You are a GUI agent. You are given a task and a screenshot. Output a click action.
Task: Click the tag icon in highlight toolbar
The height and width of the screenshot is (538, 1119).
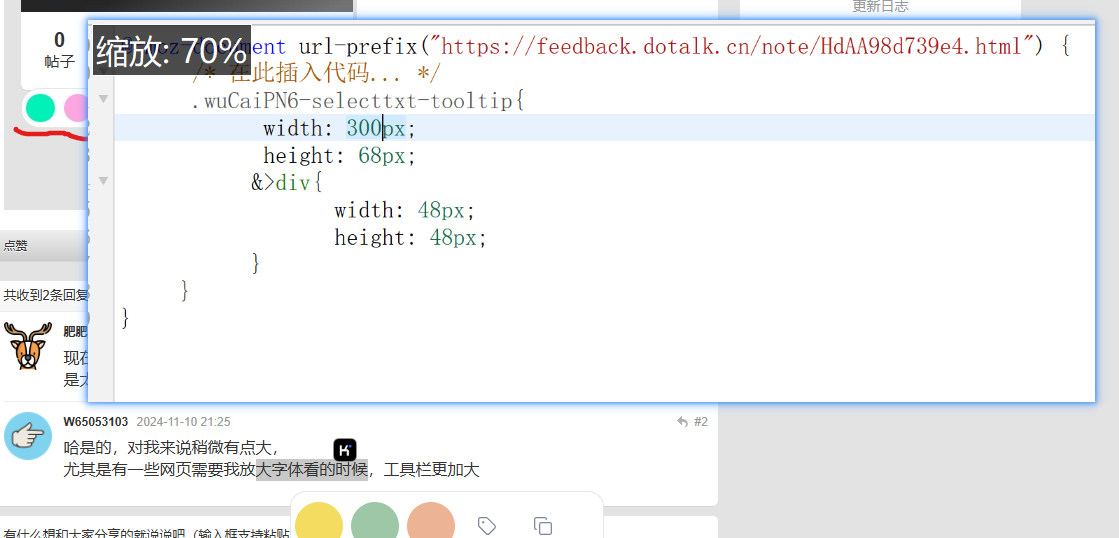tap(487, 527)
